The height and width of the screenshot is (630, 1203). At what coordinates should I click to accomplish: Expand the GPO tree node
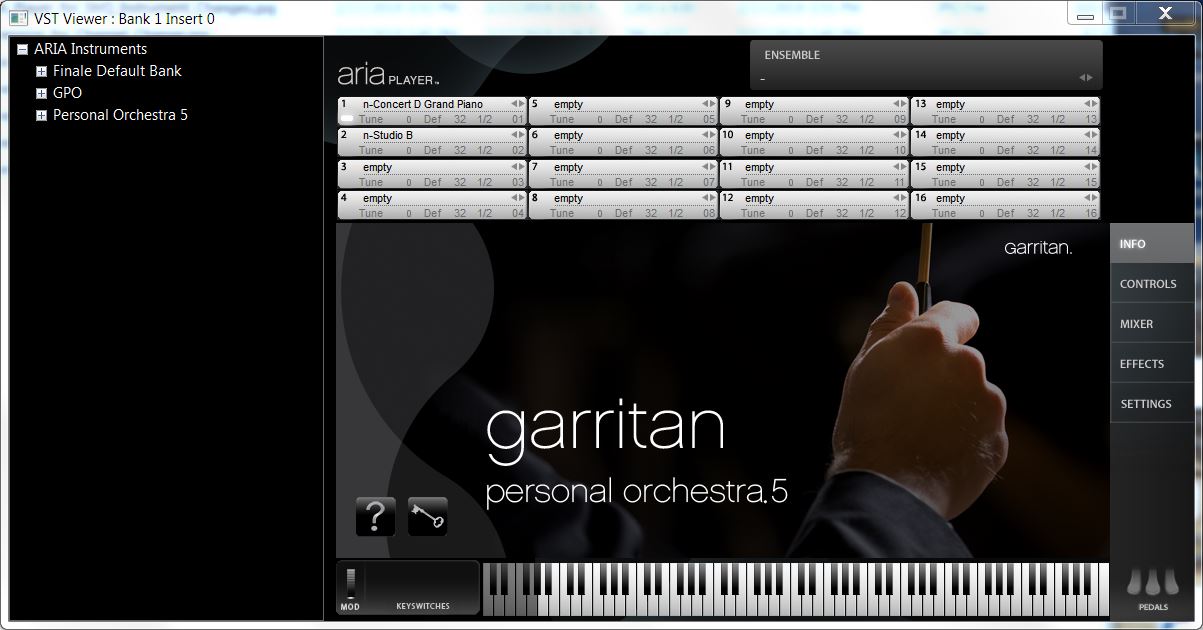(x=41, y=93)
